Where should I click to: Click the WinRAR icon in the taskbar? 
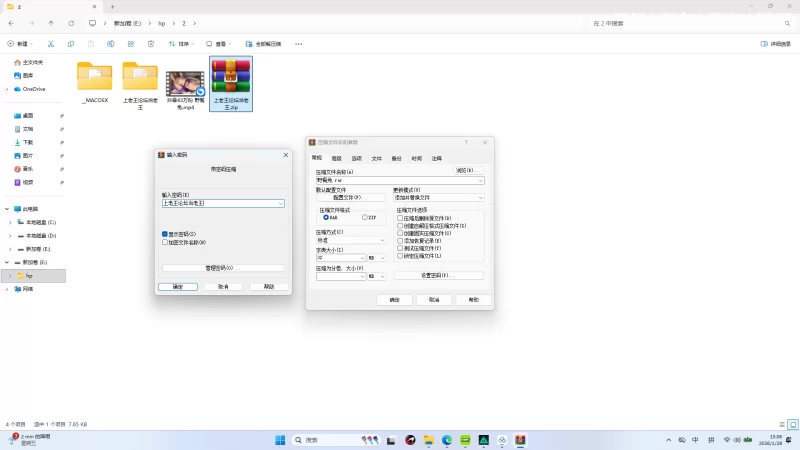coord(520,440)
